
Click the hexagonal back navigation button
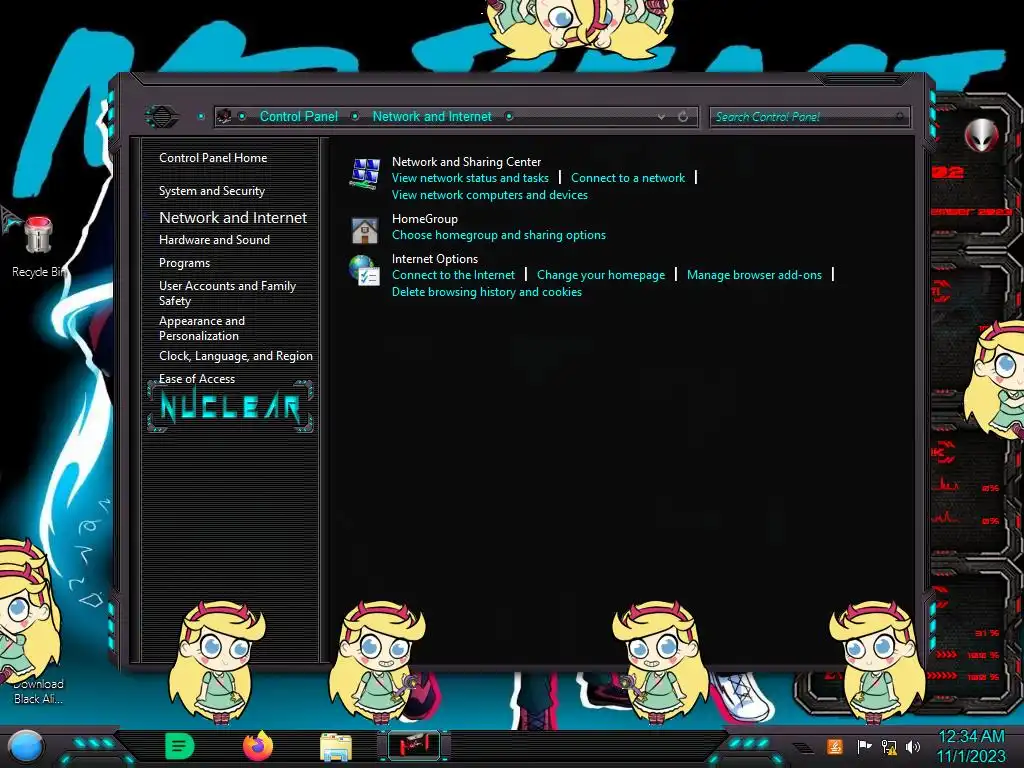161,117
